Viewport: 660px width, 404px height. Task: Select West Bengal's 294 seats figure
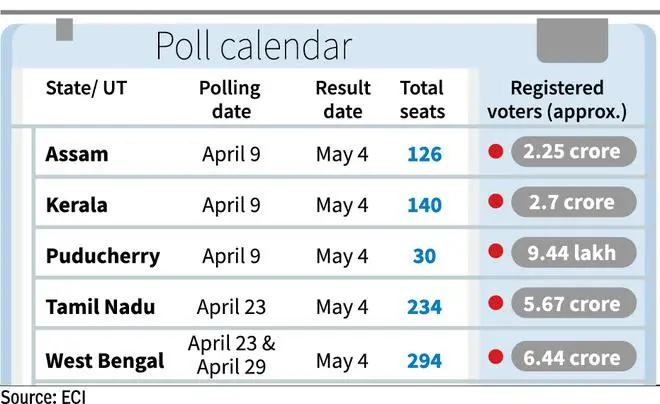click(x=424, y=360)
